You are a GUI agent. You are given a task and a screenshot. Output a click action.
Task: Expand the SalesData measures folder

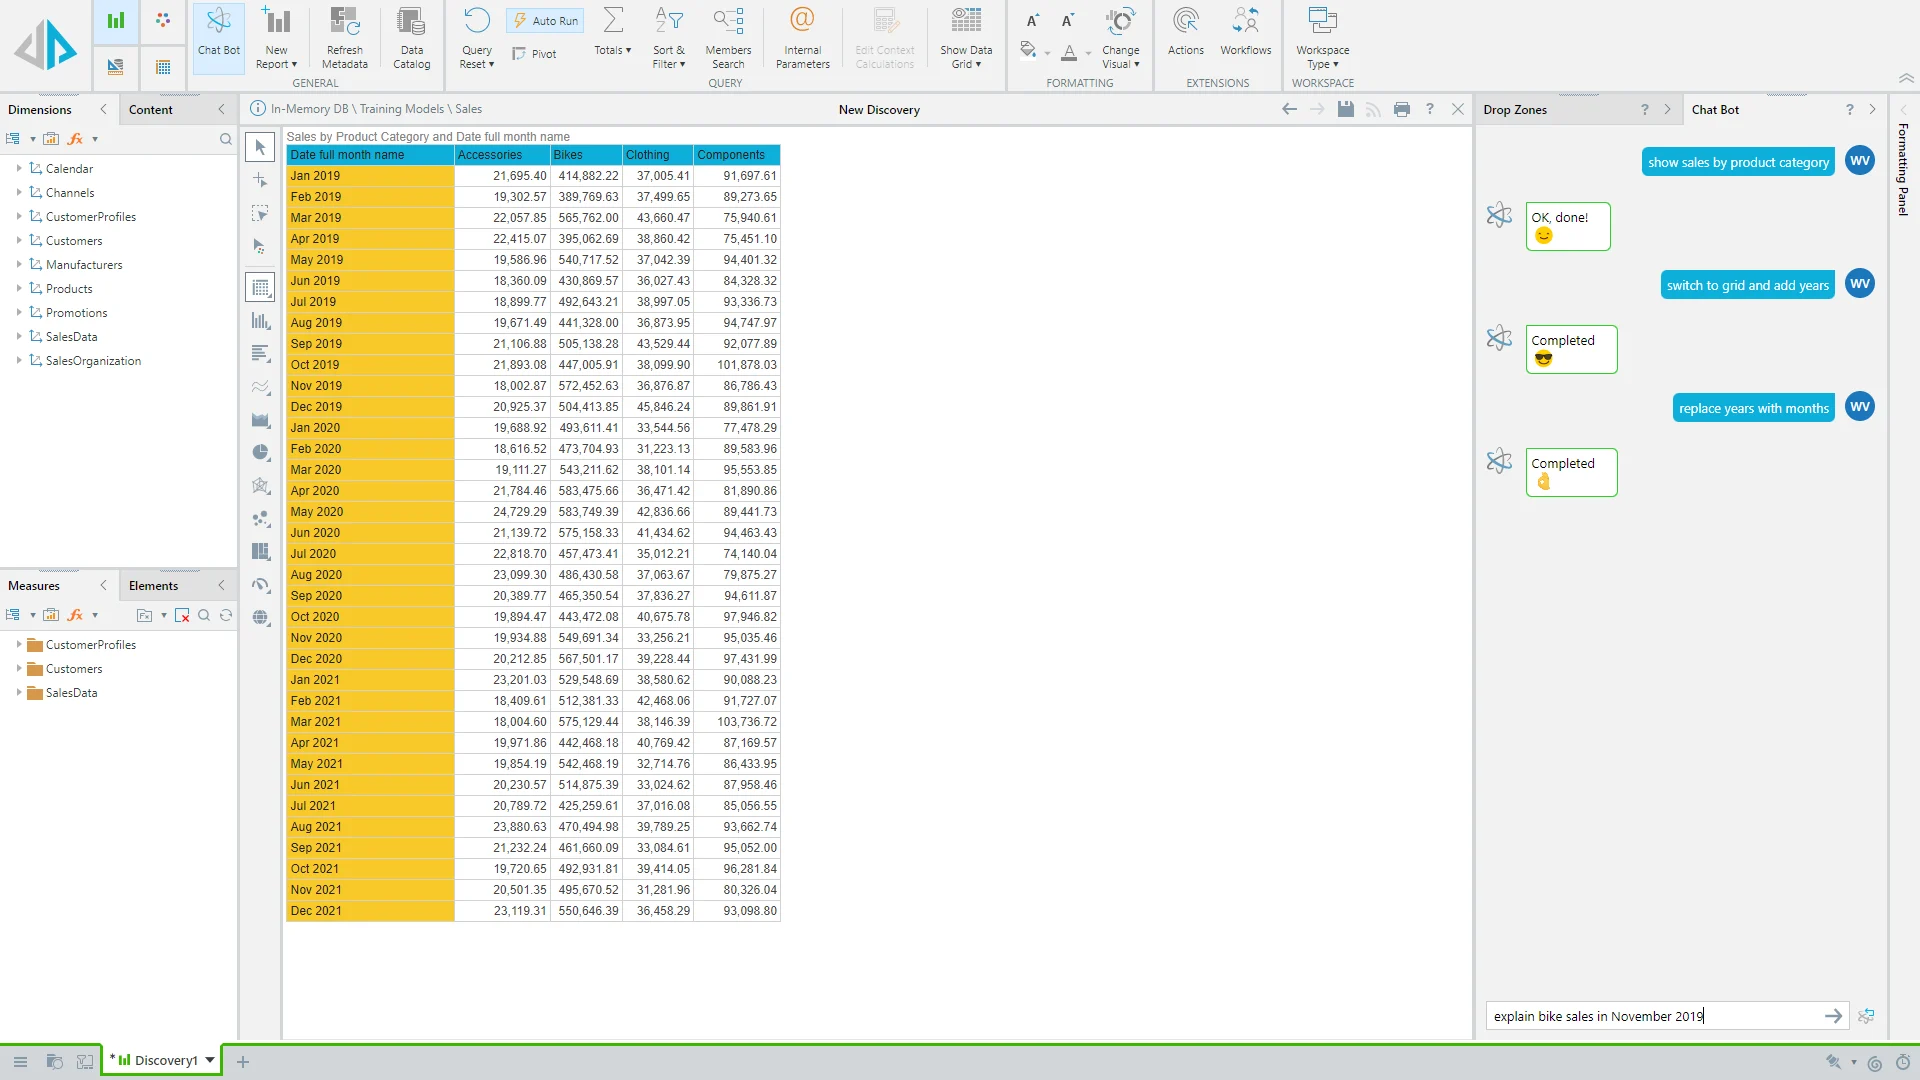point(19,692)
